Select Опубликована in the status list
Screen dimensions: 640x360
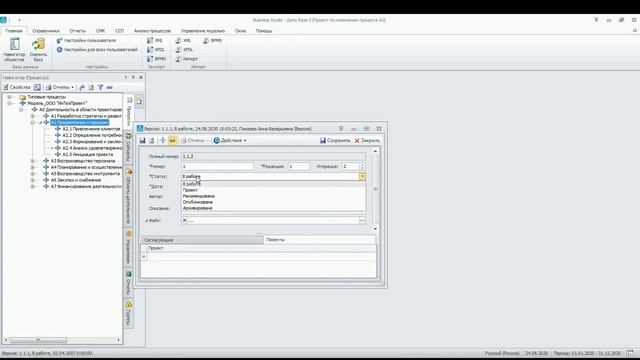[x=273, y=202]
